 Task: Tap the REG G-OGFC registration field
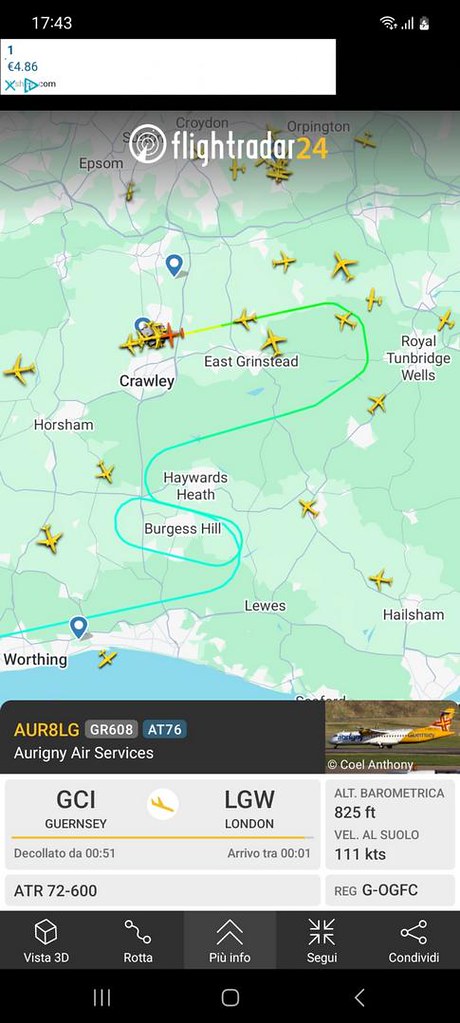390,891
